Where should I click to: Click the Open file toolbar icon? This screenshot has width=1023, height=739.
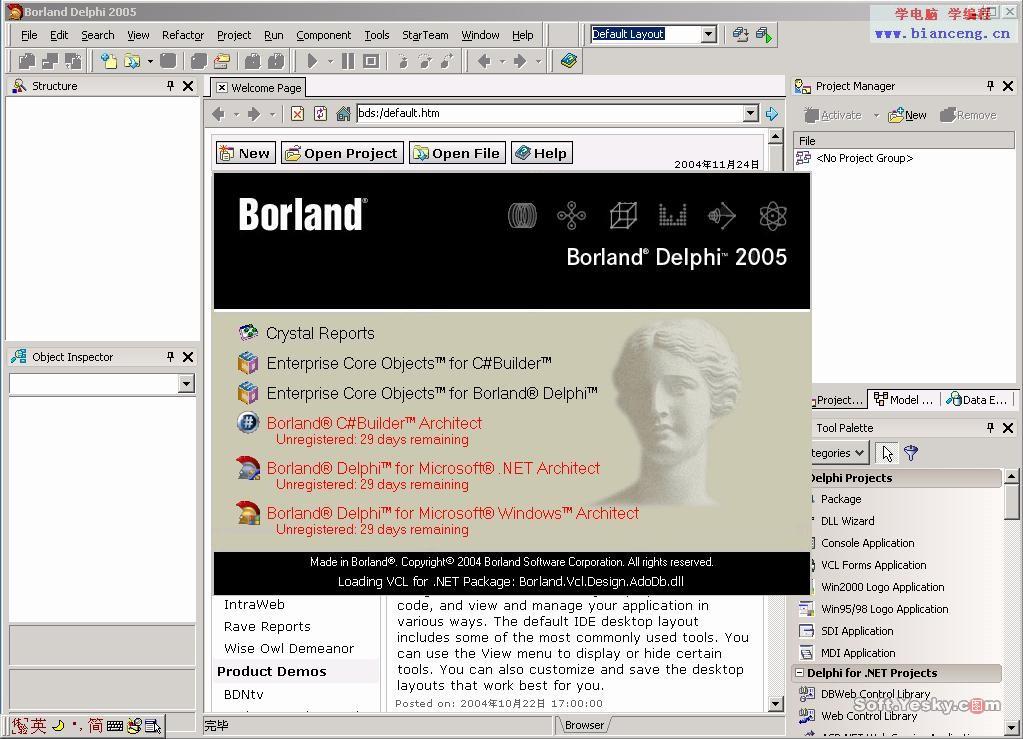pyautogui.click(x=132, y=61)
